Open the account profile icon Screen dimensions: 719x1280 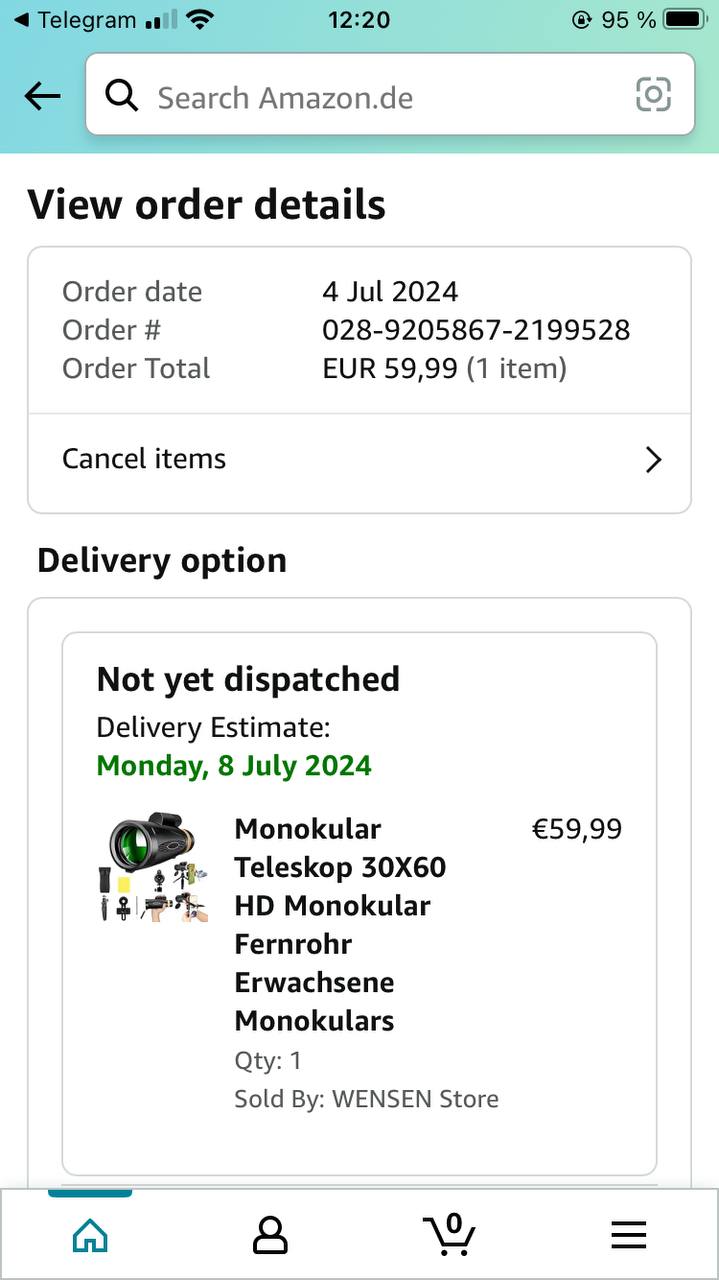coord(270,1236)
